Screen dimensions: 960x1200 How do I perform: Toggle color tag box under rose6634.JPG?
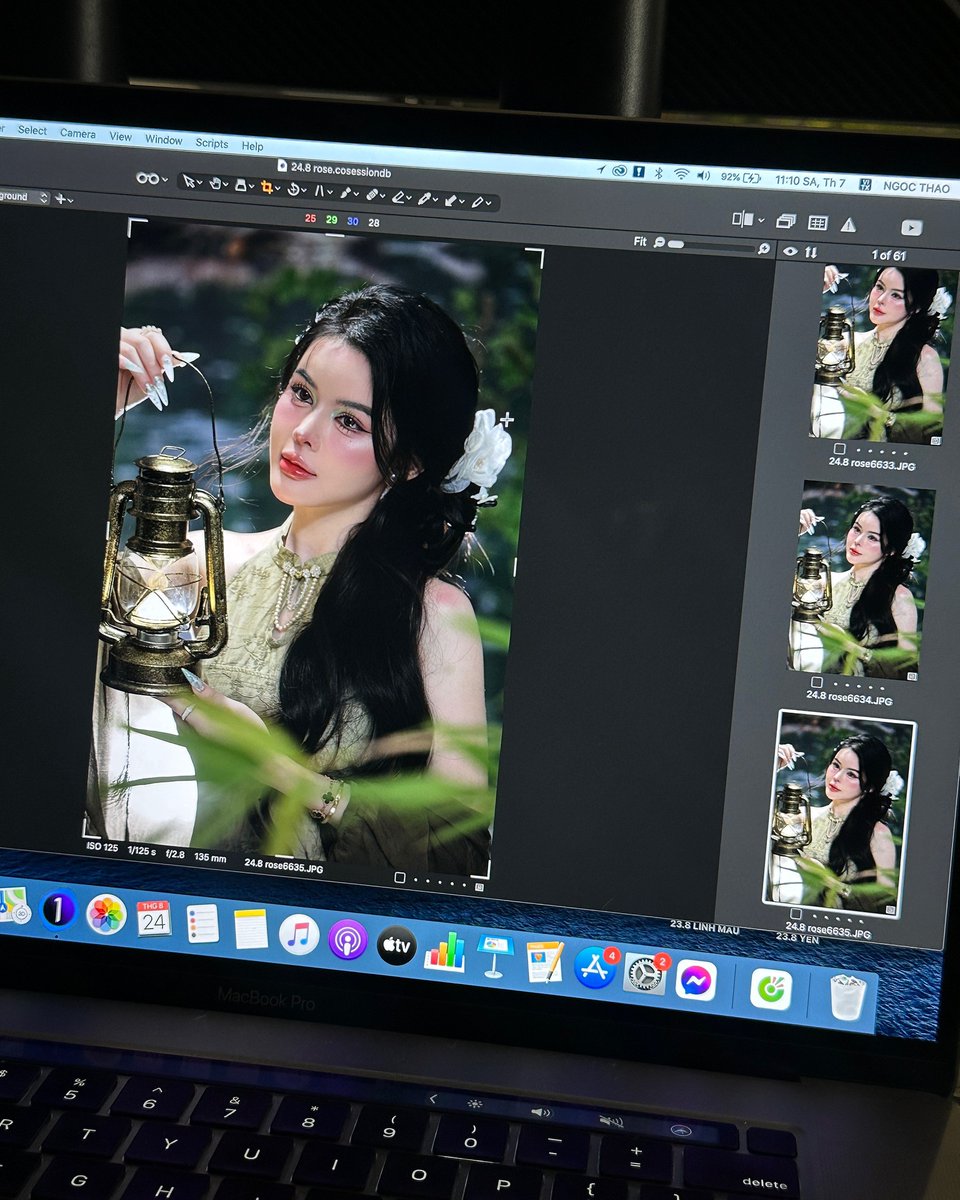[817, 682]
